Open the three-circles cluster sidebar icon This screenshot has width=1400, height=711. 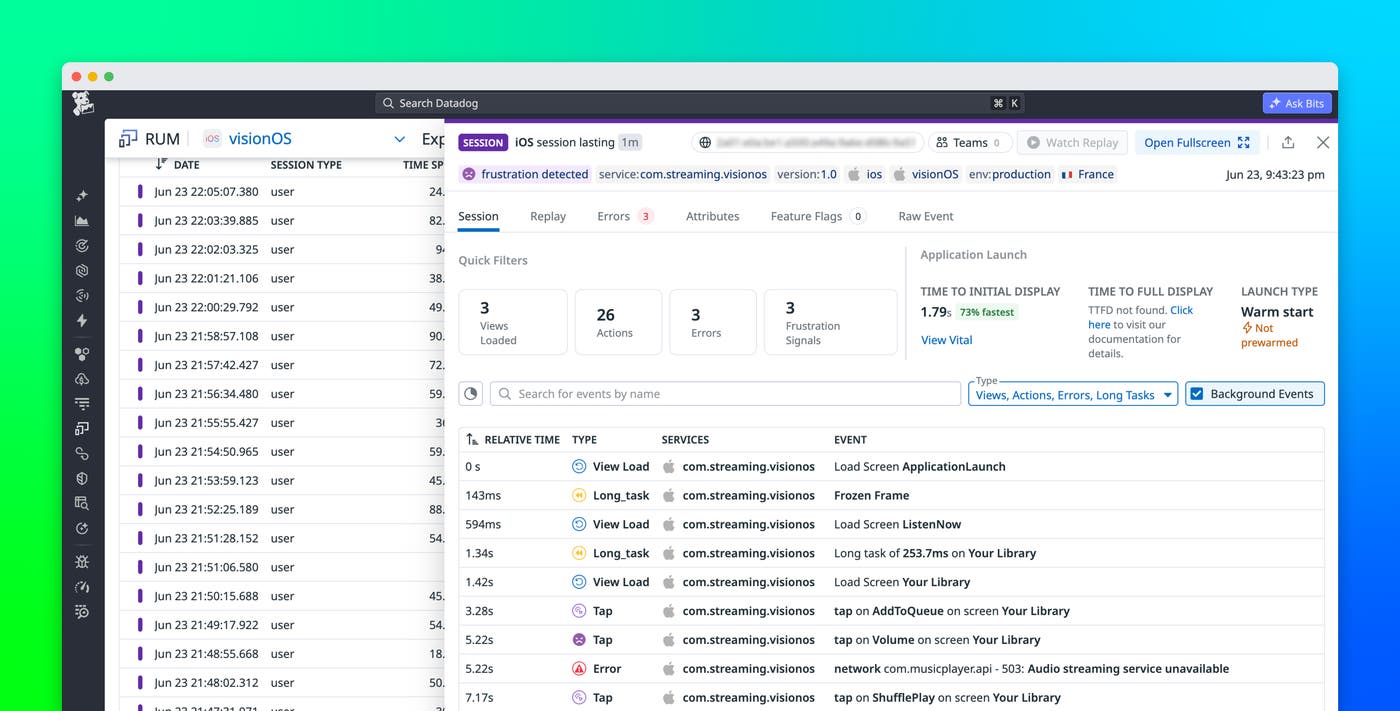click(82, 354)
